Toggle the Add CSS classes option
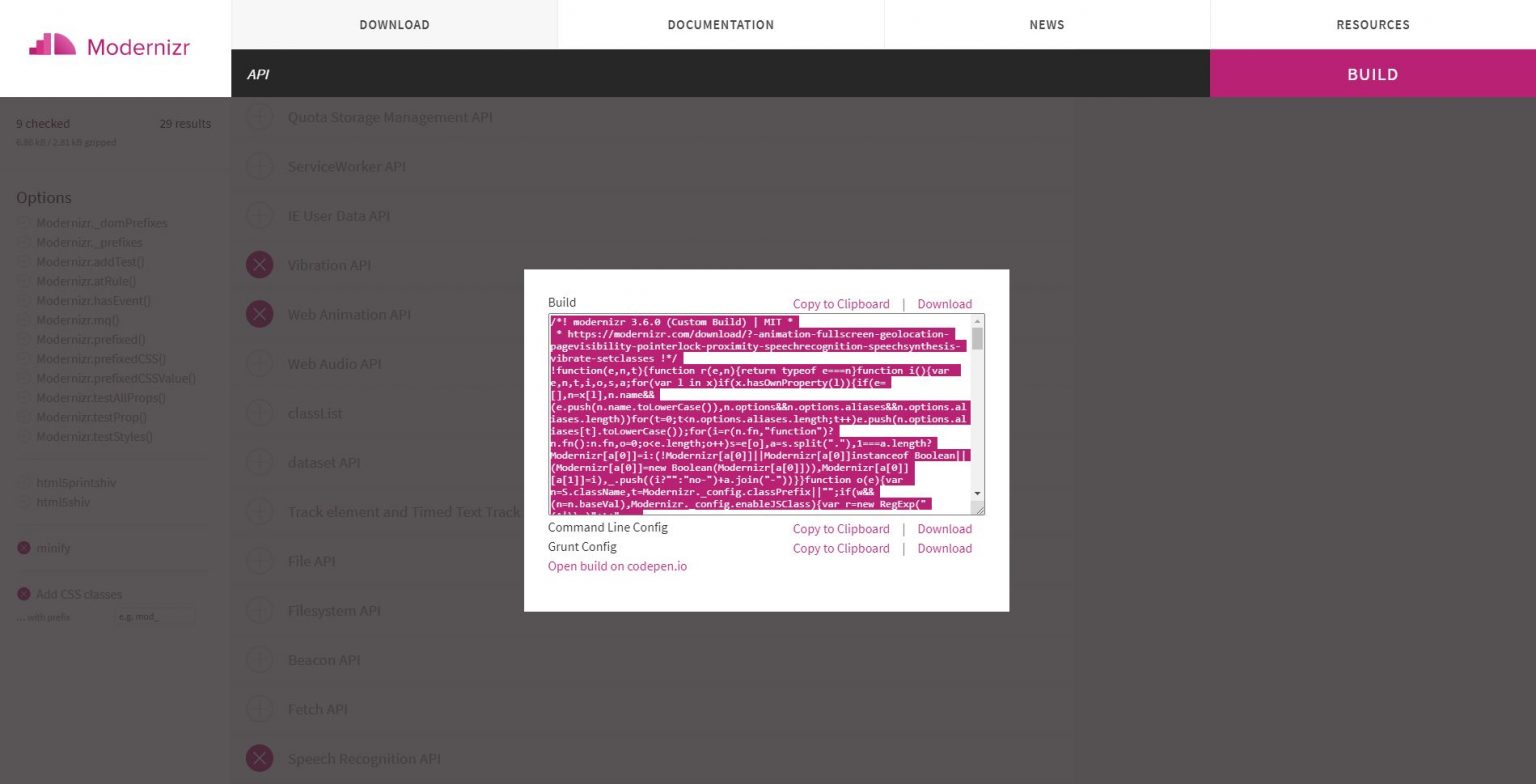 [24, 593]
